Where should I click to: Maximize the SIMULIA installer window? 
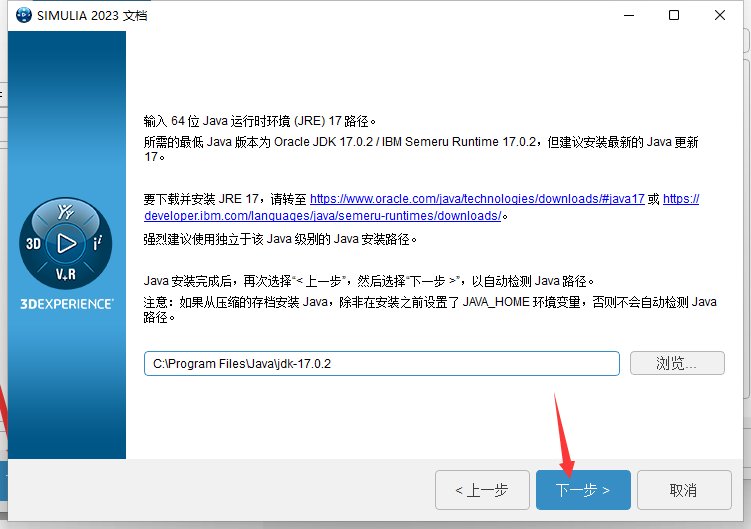pyautogui.click(x=674, y=16)
